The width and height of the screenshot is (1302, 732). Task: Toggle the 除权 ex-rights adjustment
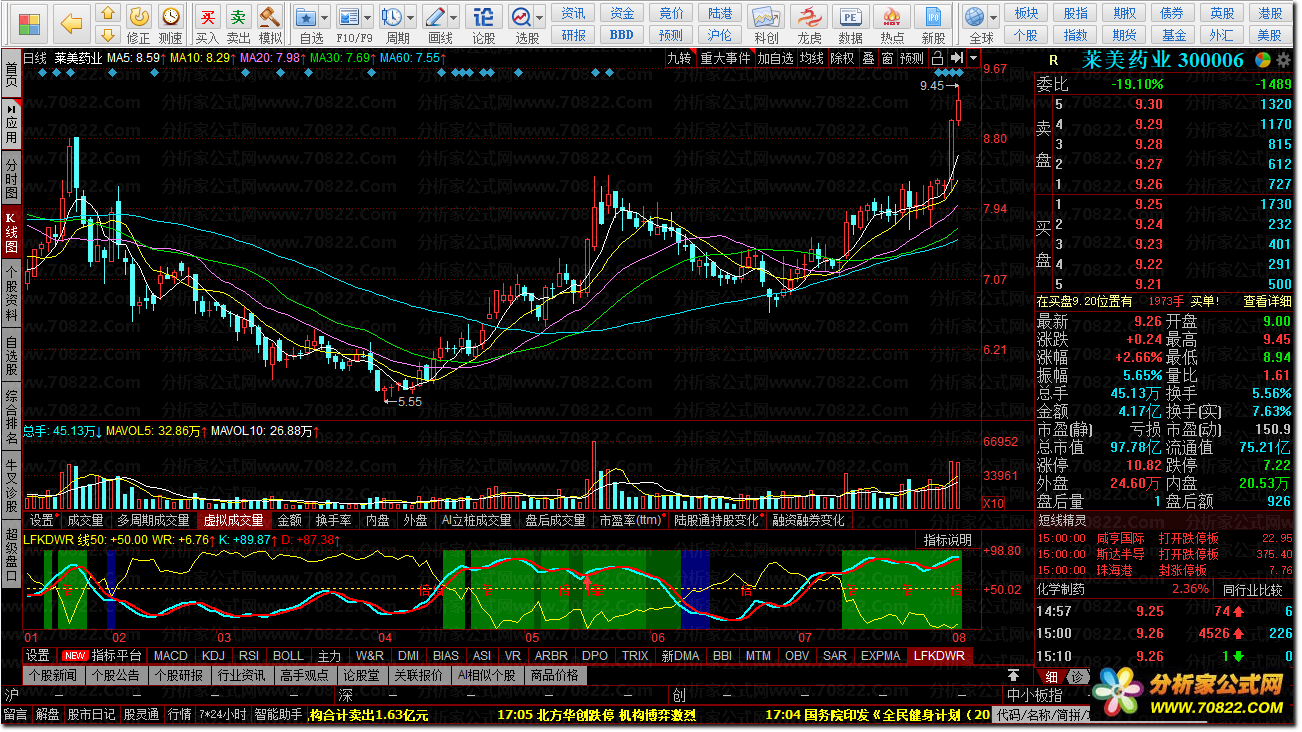[x=842, y=58]
